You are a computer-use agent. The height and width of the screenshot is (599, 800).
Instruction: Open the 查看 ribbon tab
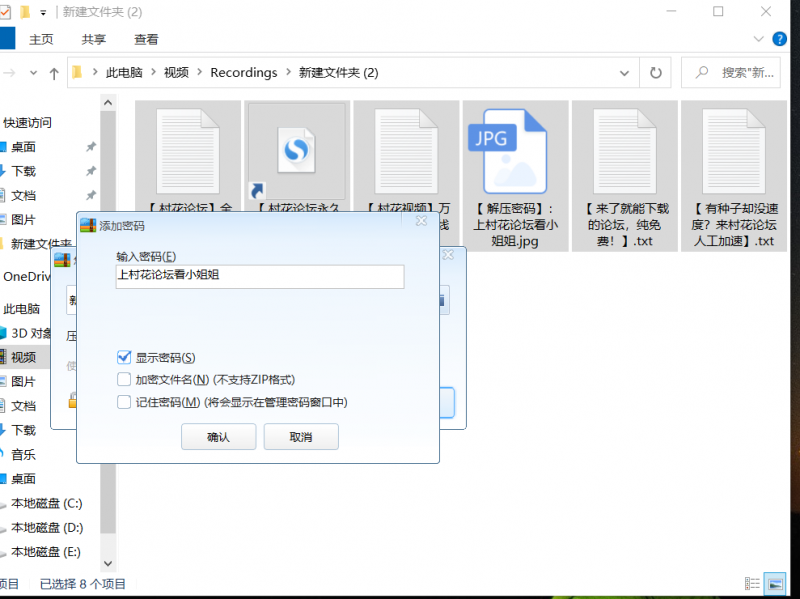pyautogui.click(x=146, y=39)
